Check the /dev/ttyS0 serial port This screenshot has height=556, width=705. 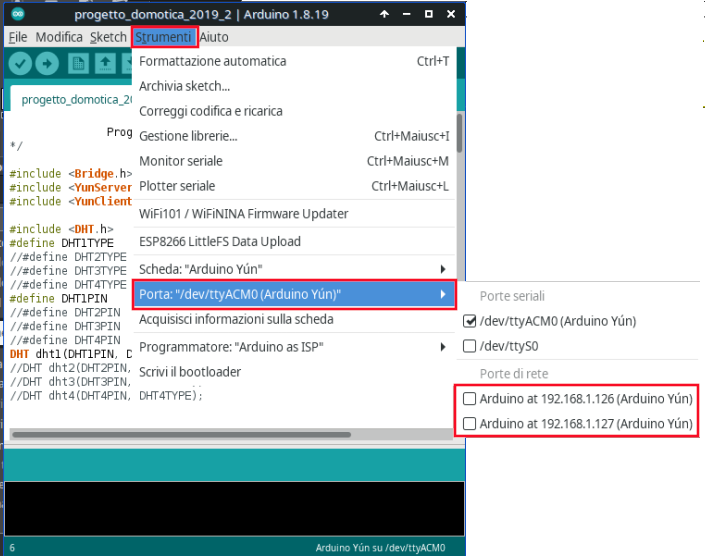coord(470,346)
